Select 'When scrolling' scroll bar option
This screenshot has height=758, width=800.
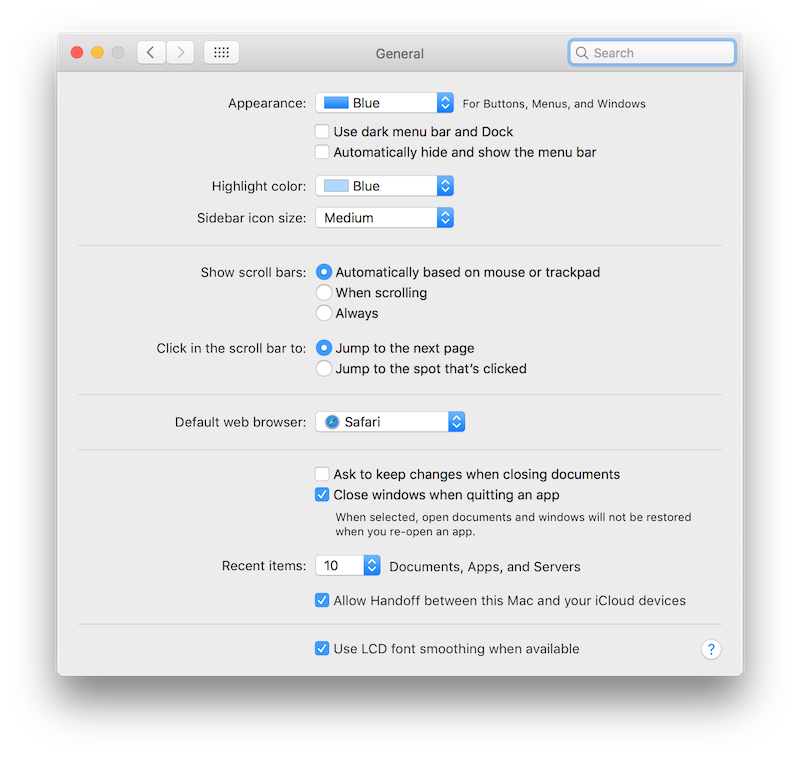pyautogui.click(x=324, y=293)
